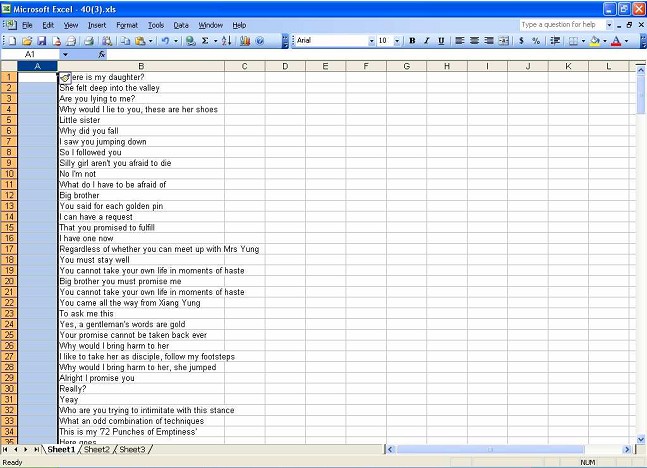Open the Data menu
Image resolution: width=647 pixels, height=468 pixels.
181,25
